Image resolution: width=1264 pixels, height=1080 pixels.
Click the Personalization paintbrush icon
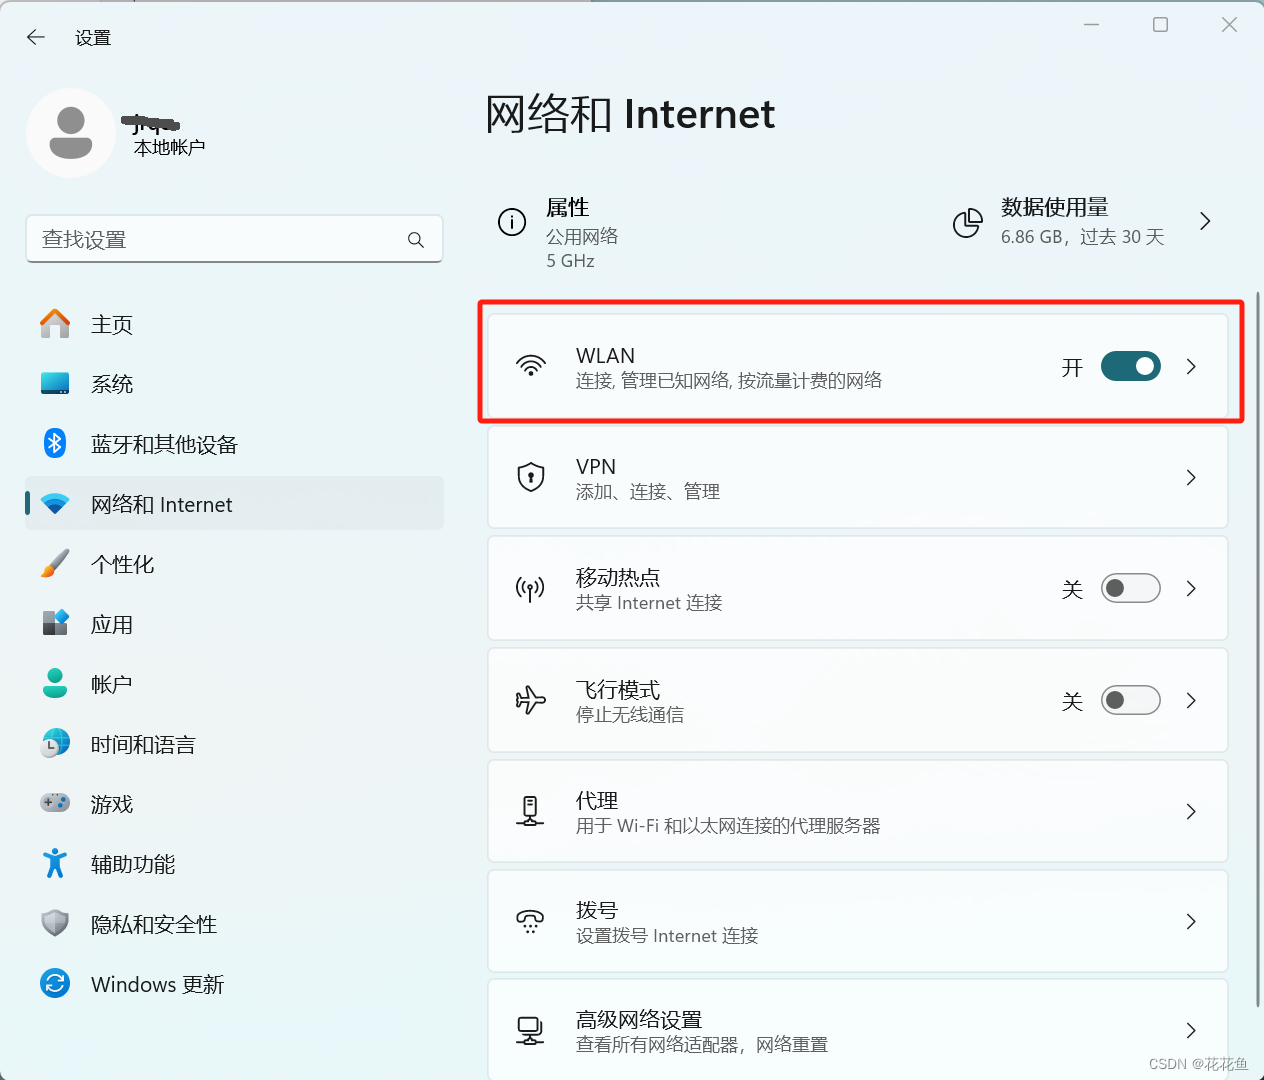pos(55,563)
